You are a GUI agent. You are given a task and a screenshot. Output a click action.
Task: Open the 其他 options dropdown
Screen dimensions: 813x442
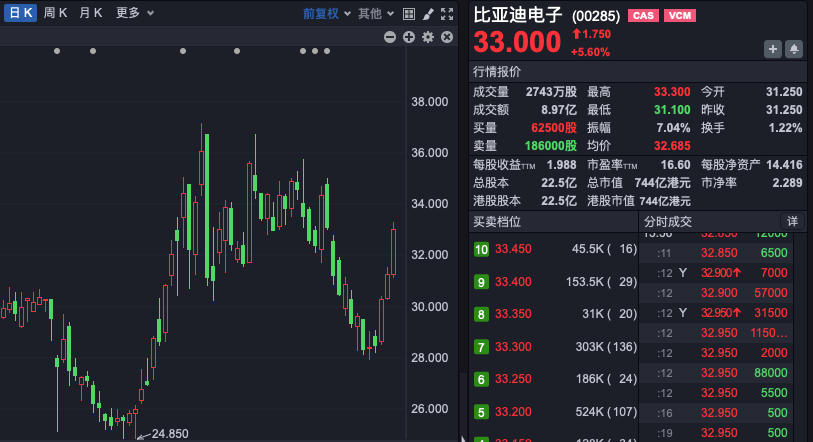[375, 14]
